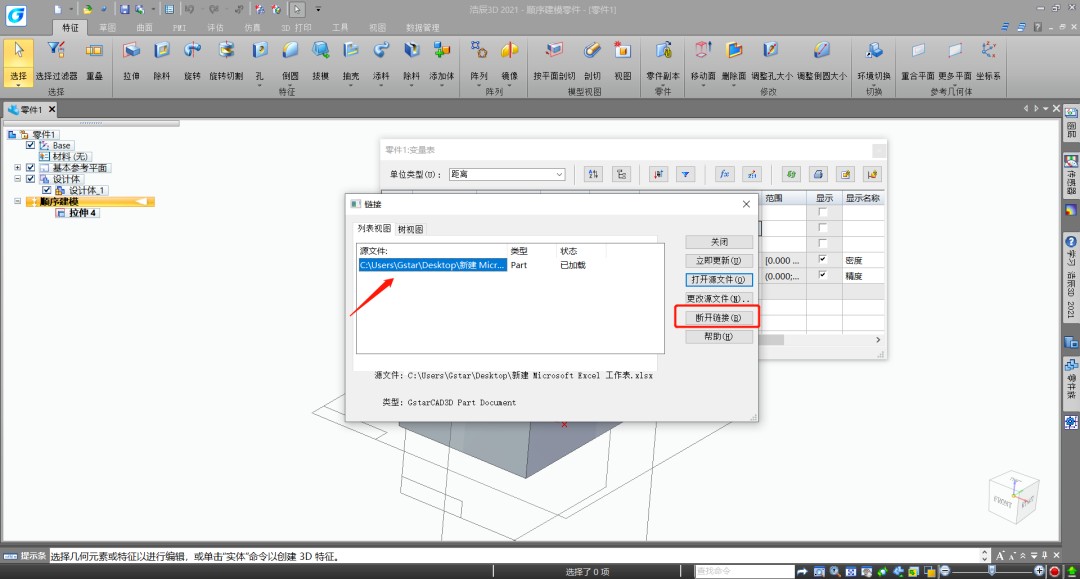This screenshot has width=1080, height=579.
Task: Open the 草图 ribbon tab
Action: coord(107,28)
